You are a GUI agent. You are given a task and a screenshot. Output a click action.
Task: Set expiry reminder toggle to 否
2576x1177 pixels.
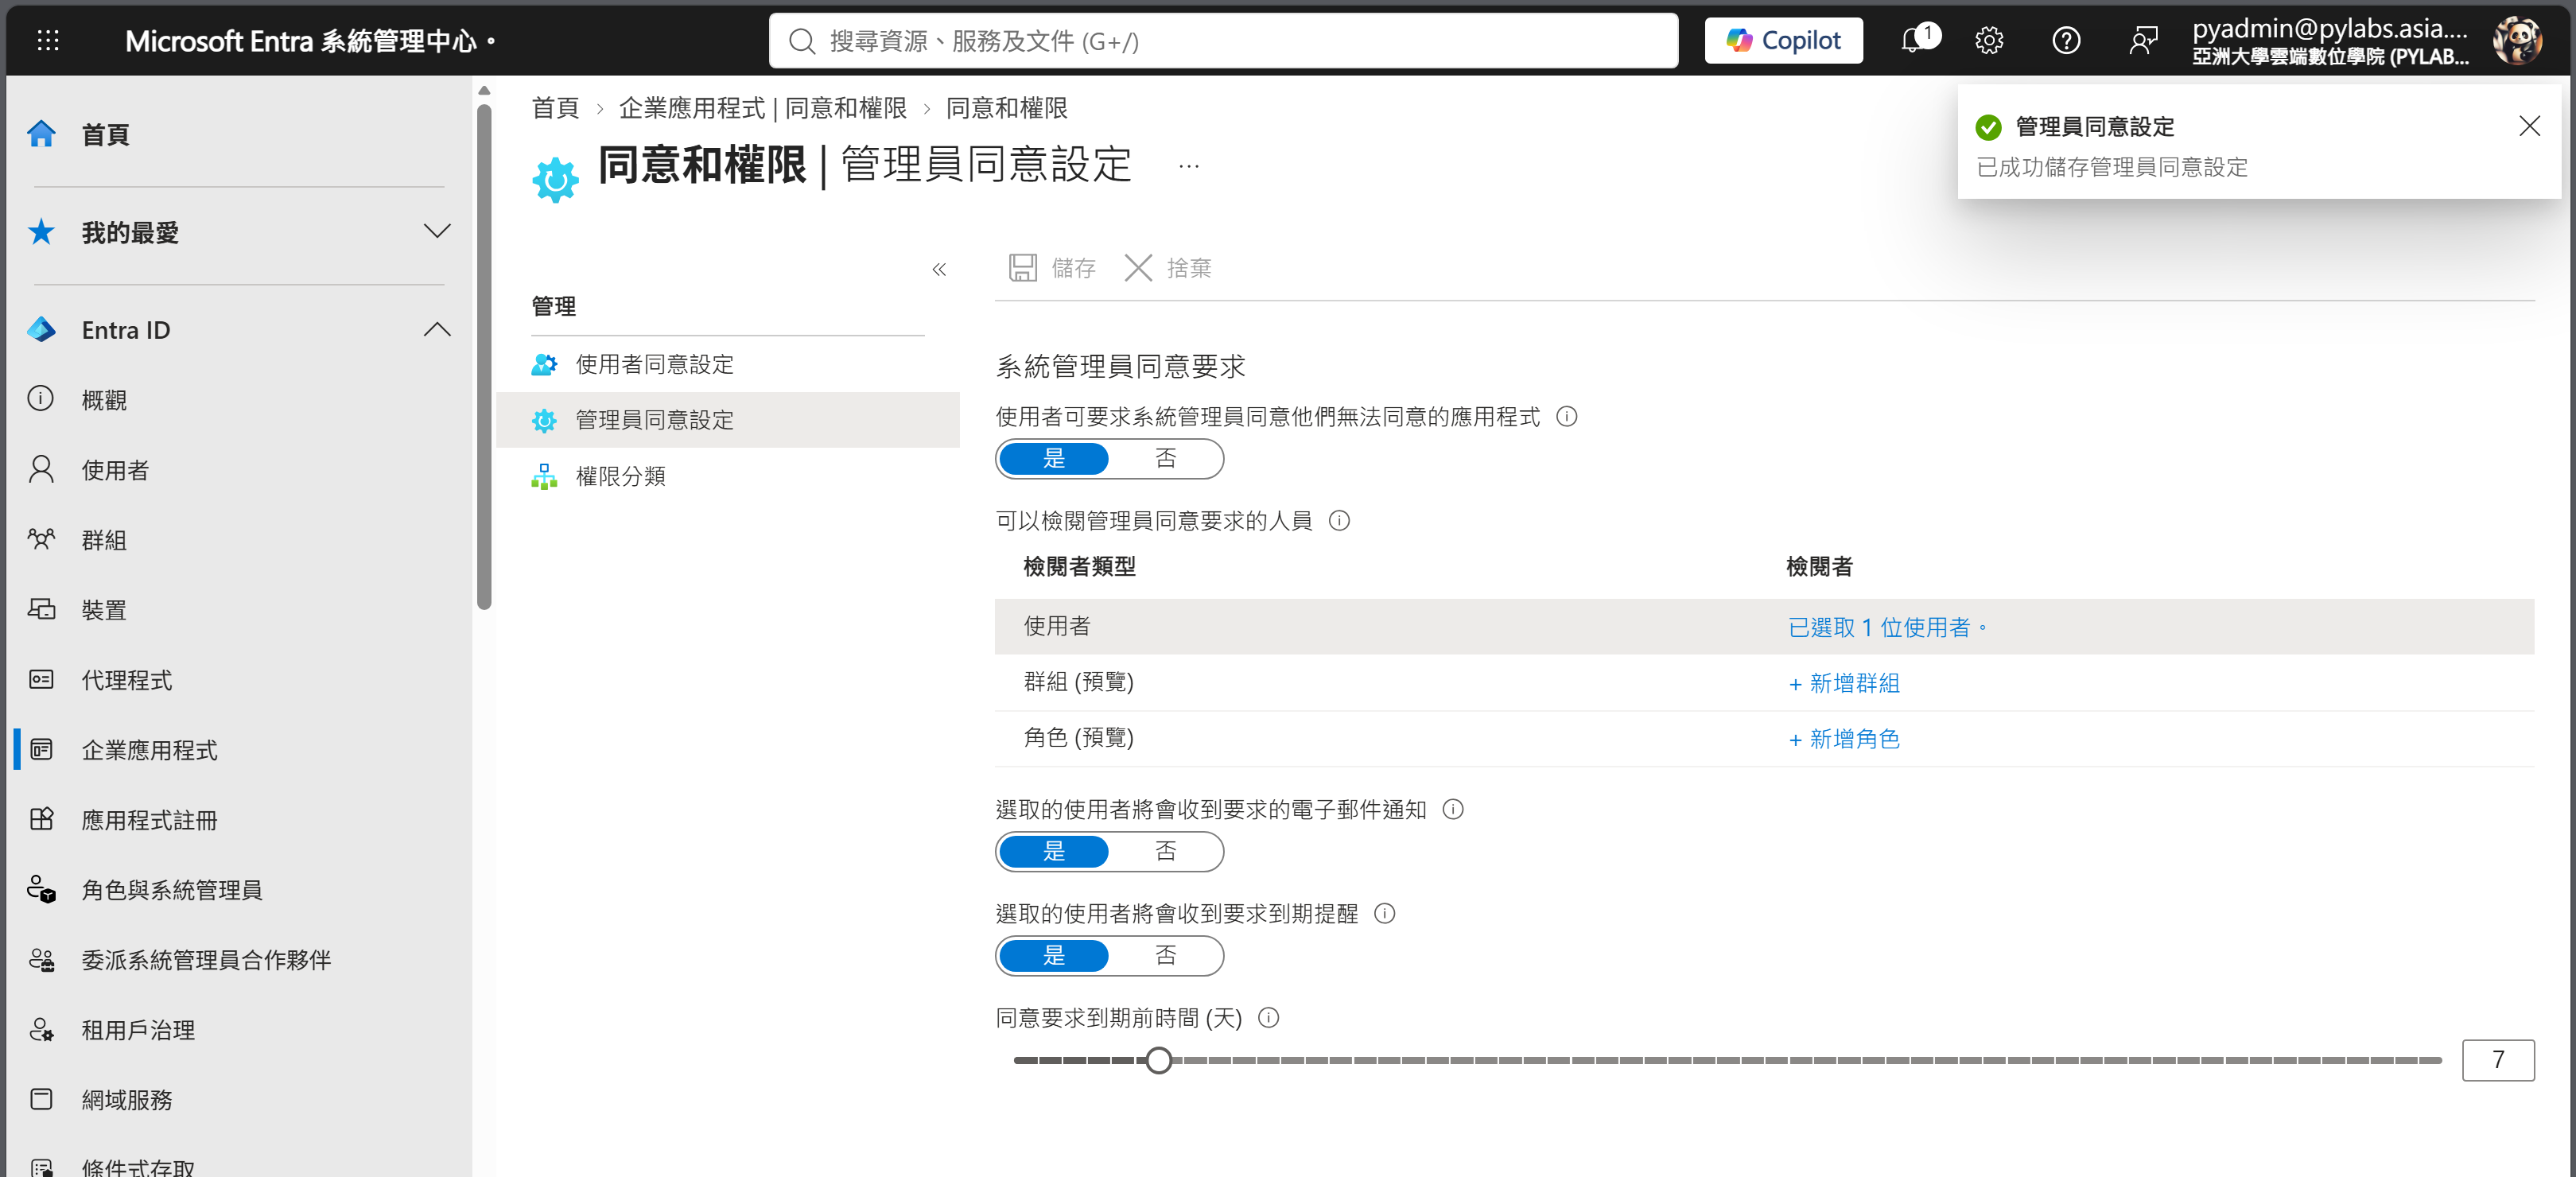[1165, 956]
